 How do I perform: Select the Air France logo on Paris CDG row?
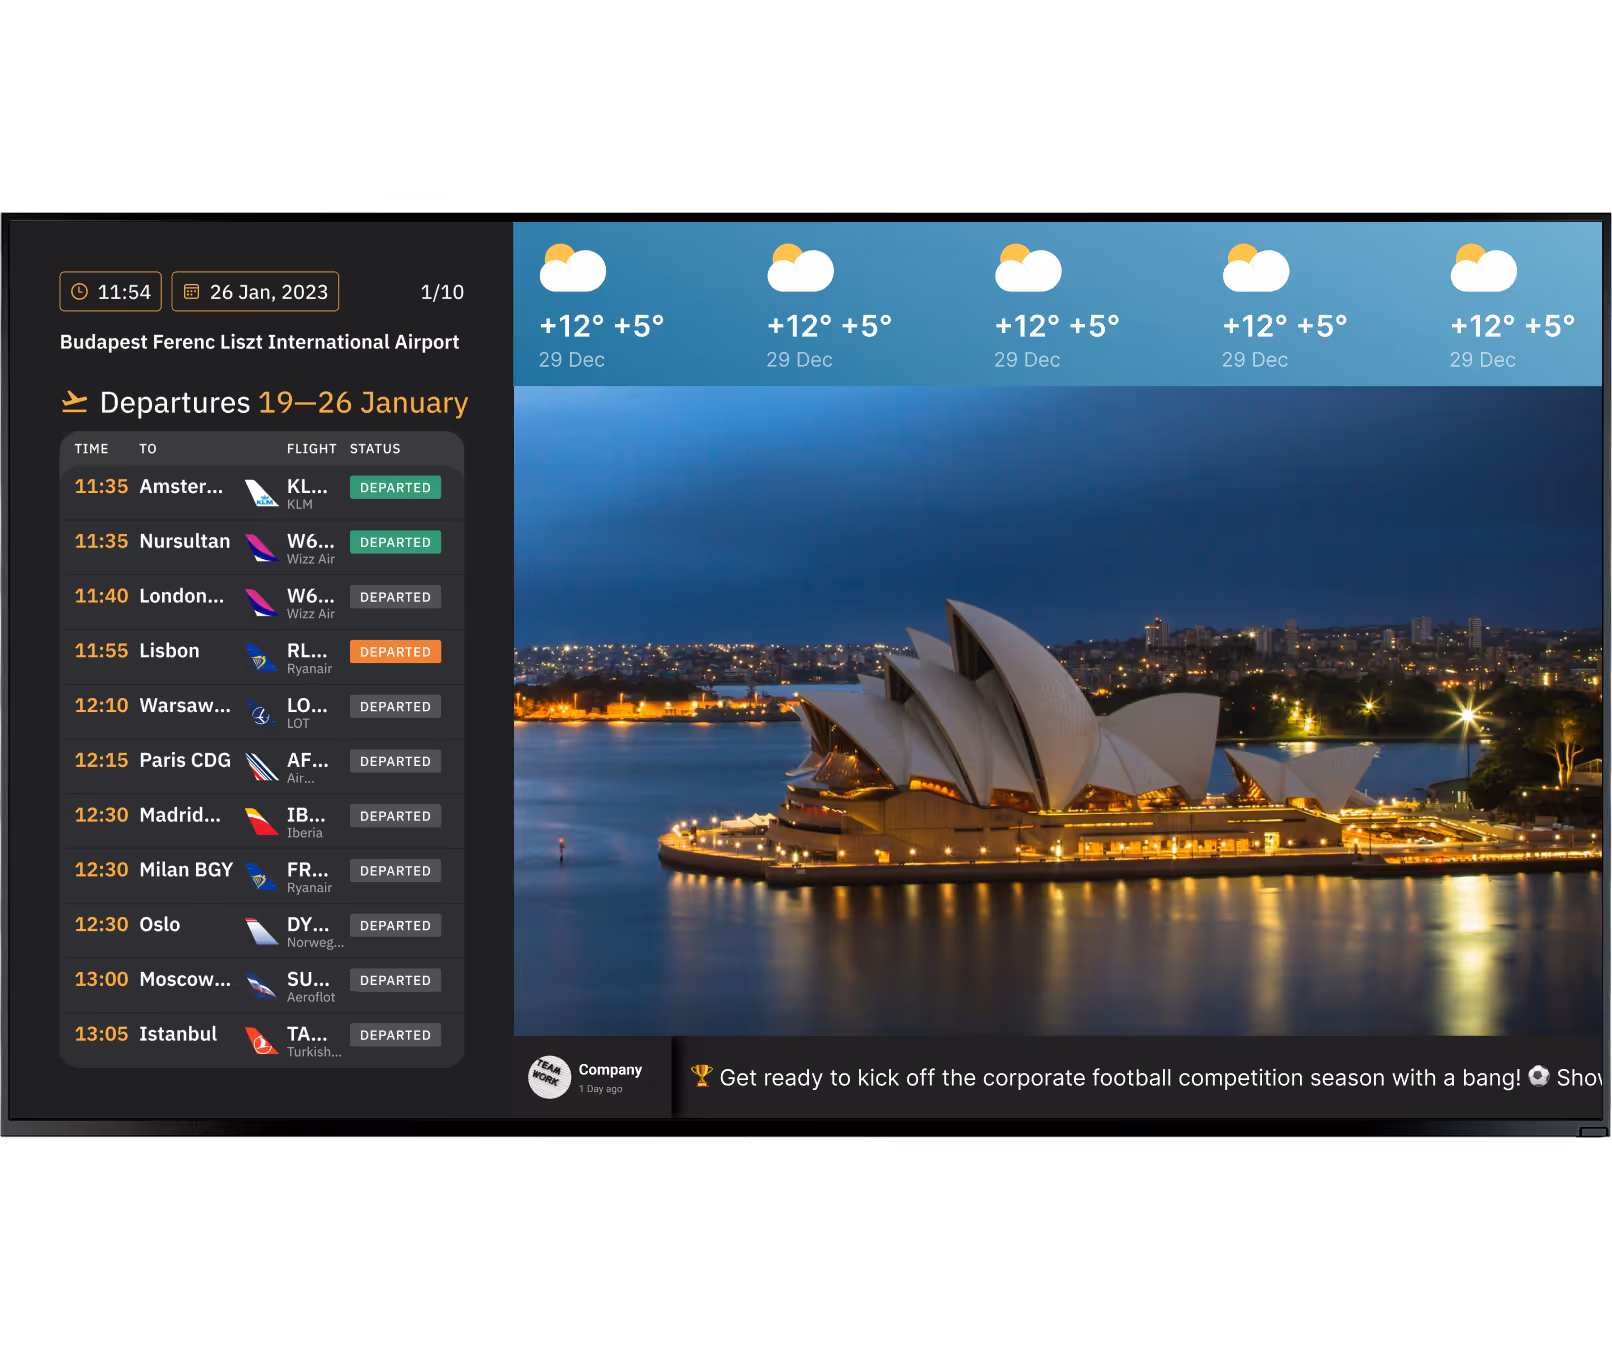(262, 766)
